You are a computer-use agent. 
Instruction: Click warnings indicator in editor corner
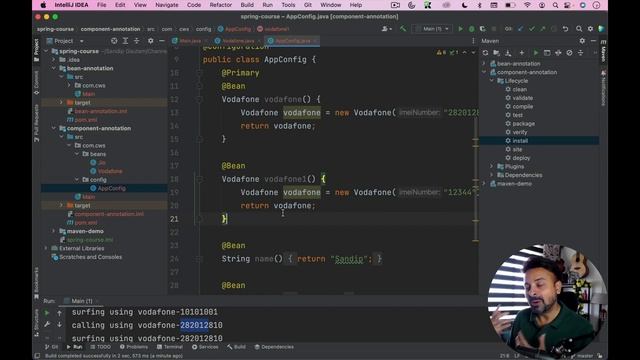(441, 53)
